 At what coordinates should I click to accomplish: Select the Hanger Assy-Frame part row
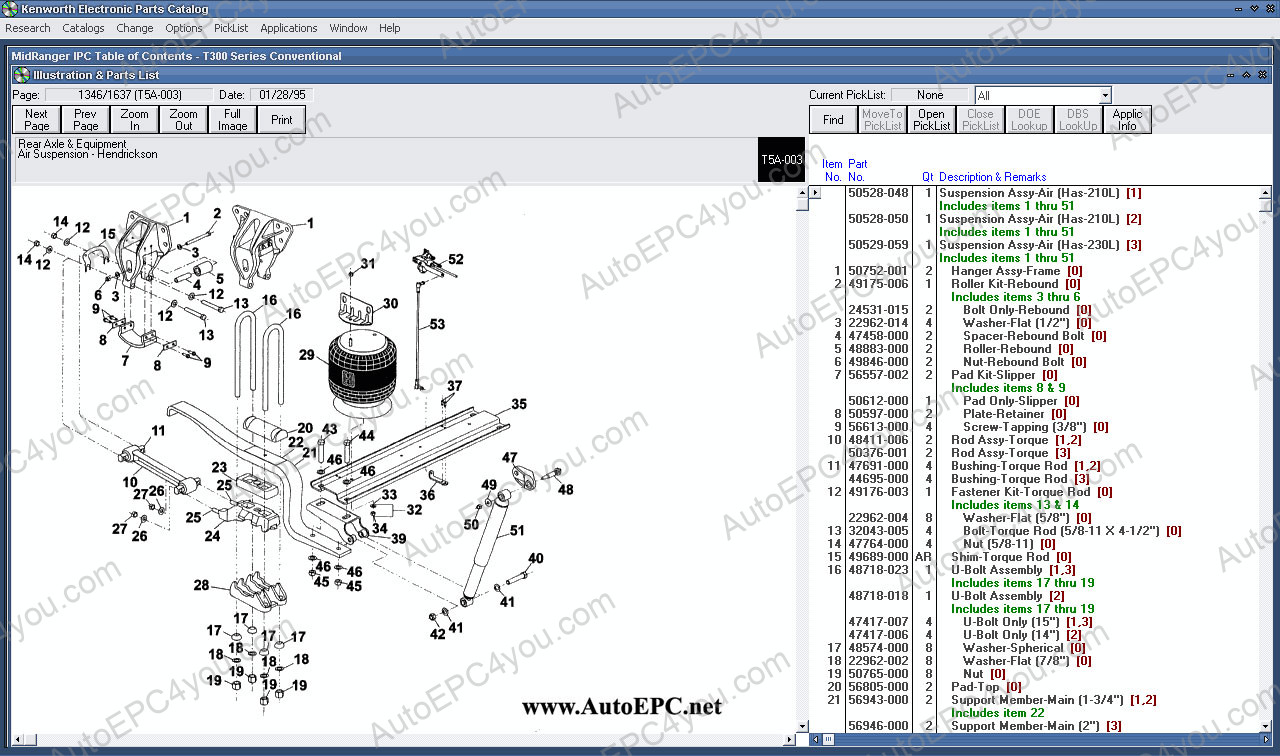pos(1005,271)
